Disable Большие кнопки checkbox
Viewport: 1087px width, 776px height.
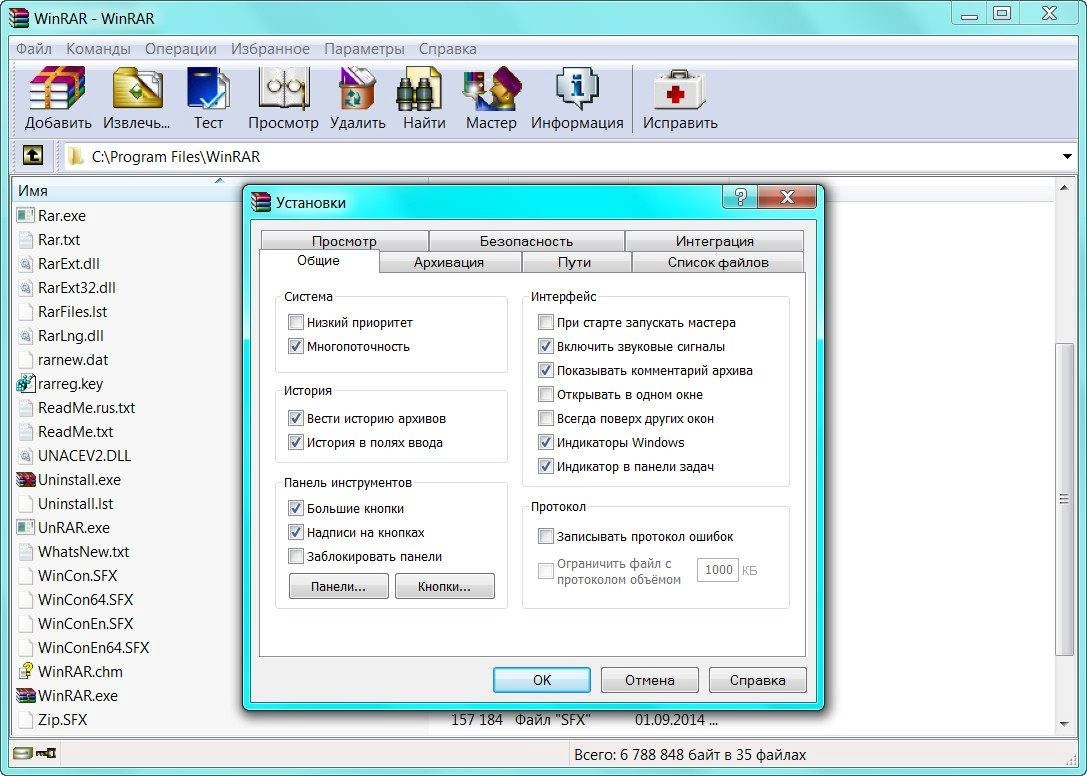point(296,508)
